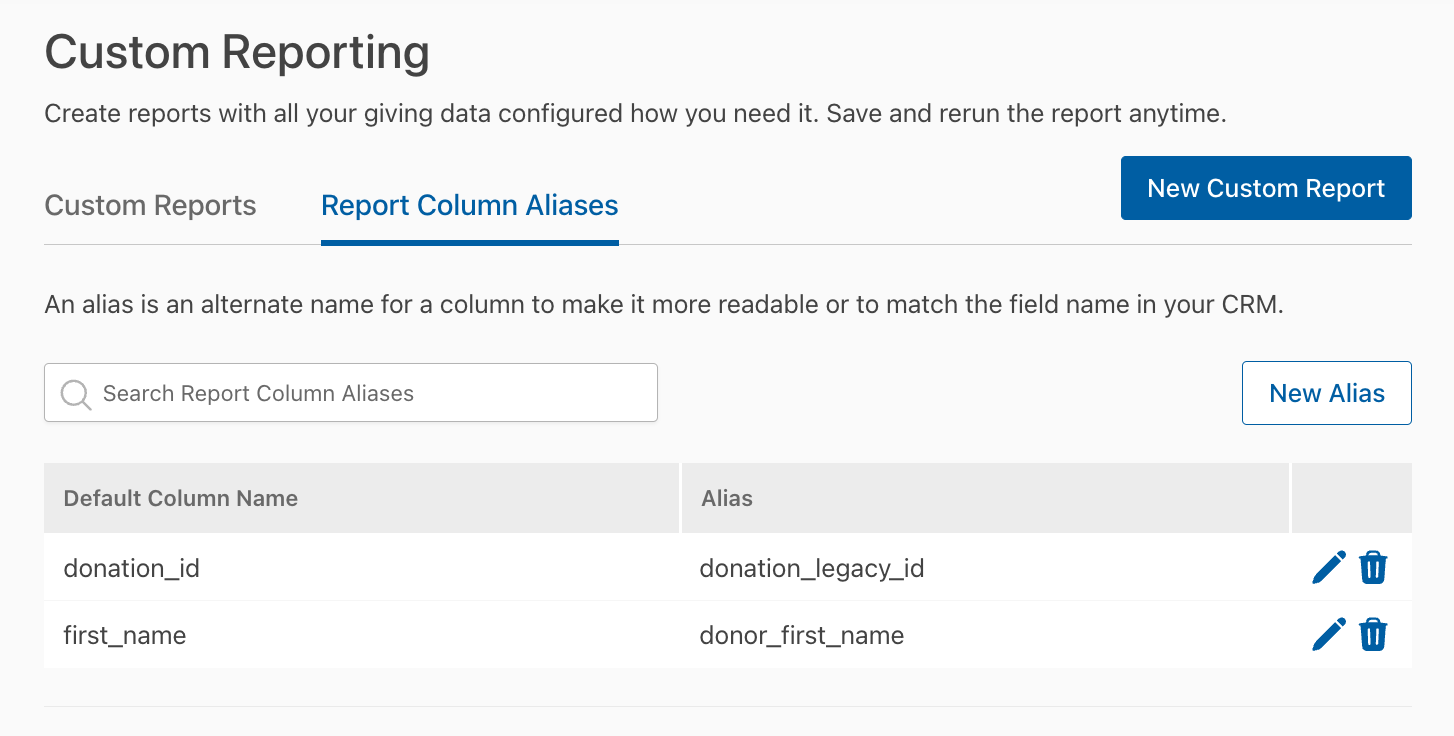Click the Default Column Name header
1454x736 pixels.
coord(361,498)
